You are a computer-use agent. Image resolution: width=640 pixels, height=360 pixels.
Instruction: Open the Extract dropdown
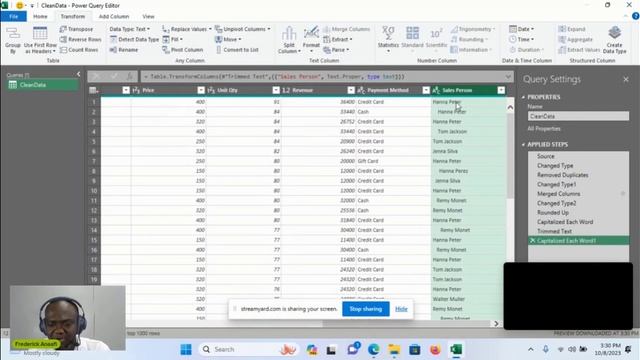point(338,39)
